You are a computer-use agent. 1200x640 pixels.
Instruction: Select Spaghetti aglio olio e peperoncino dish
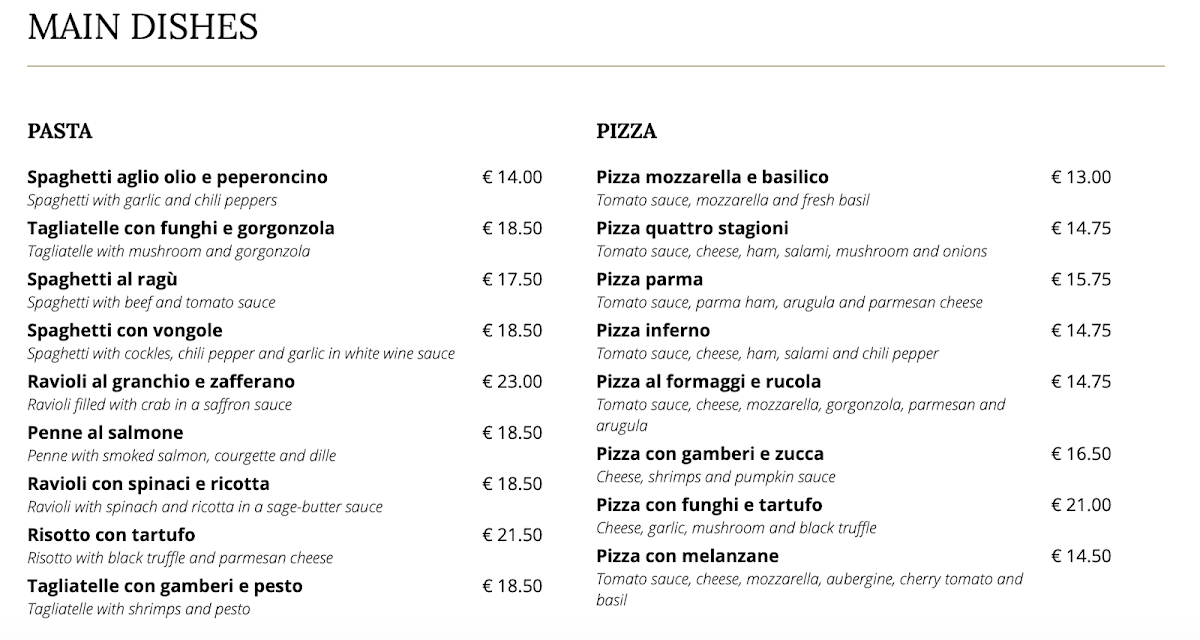tap(178, 178)
